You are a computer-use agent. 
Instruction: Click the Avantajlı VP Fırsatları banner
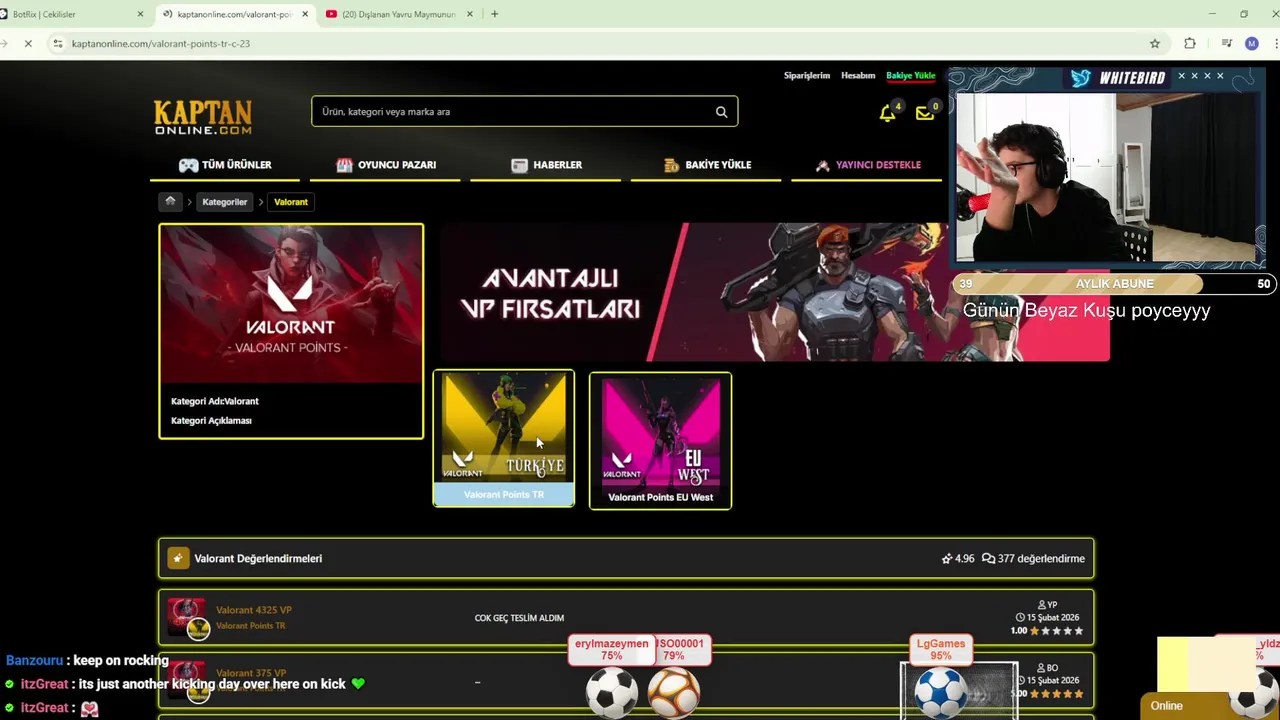click(775, 292)
